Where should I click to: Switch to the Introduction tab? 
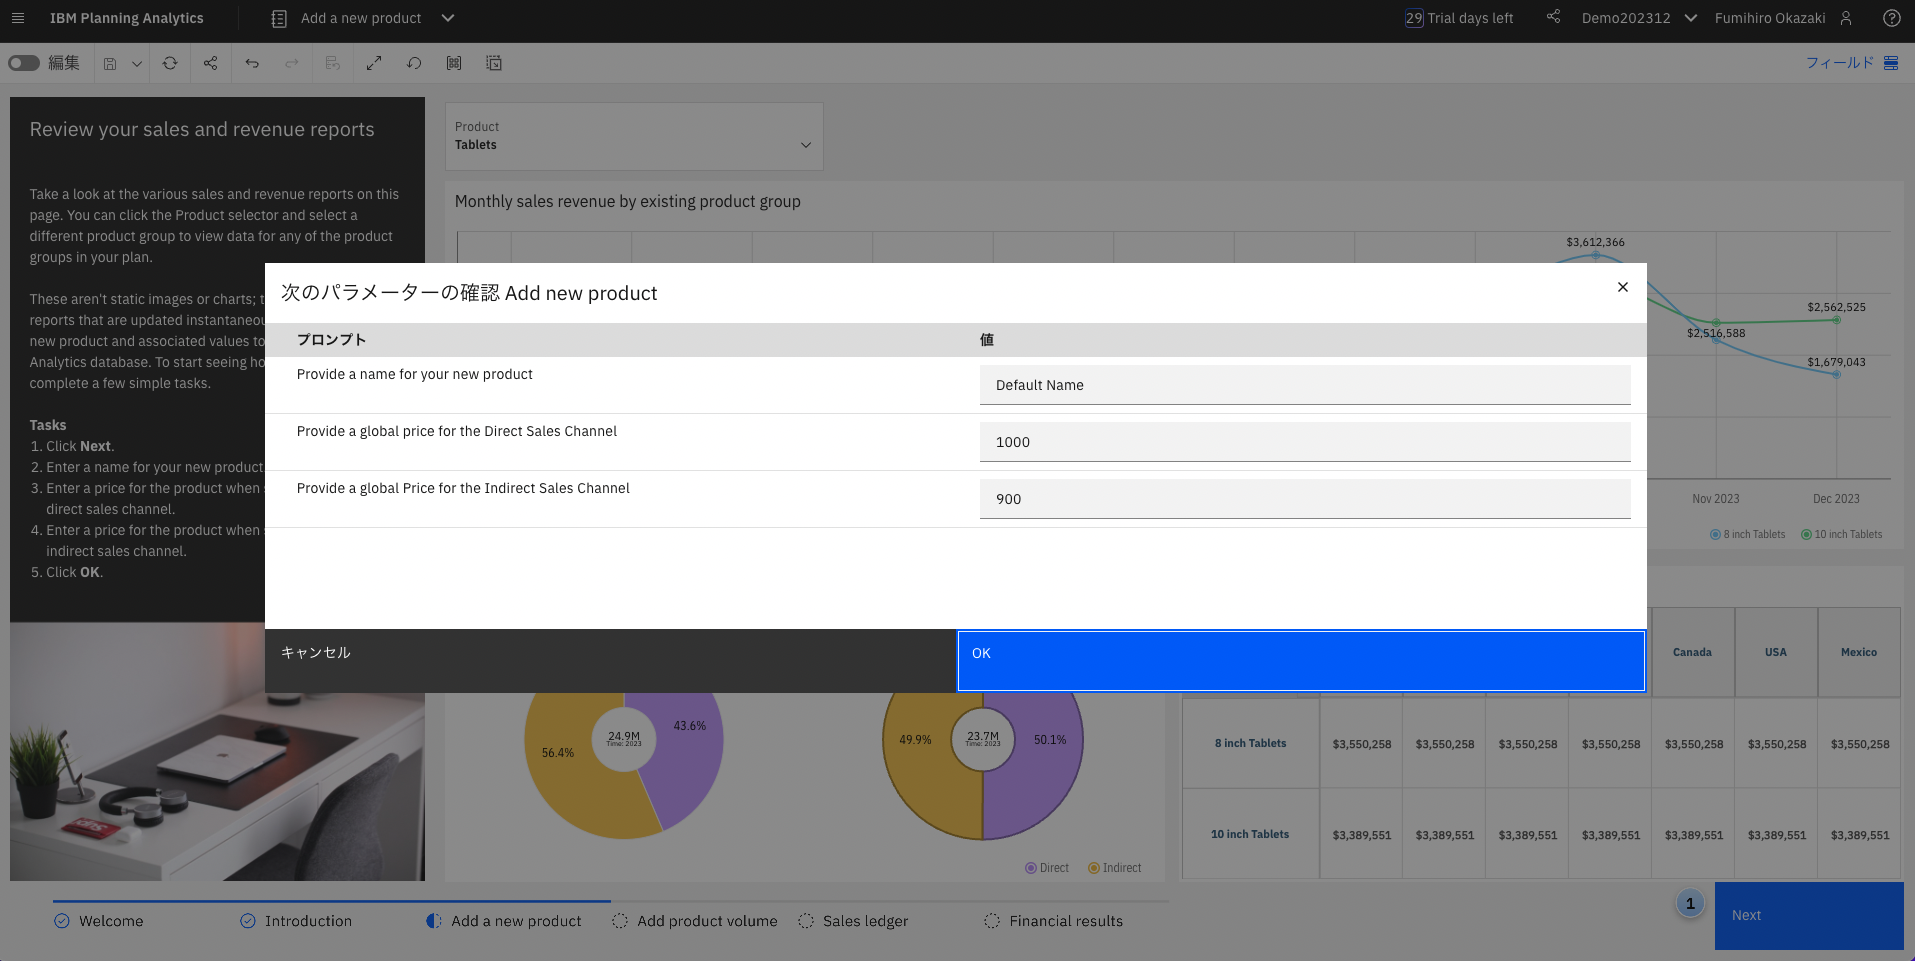tap(296, 921)
